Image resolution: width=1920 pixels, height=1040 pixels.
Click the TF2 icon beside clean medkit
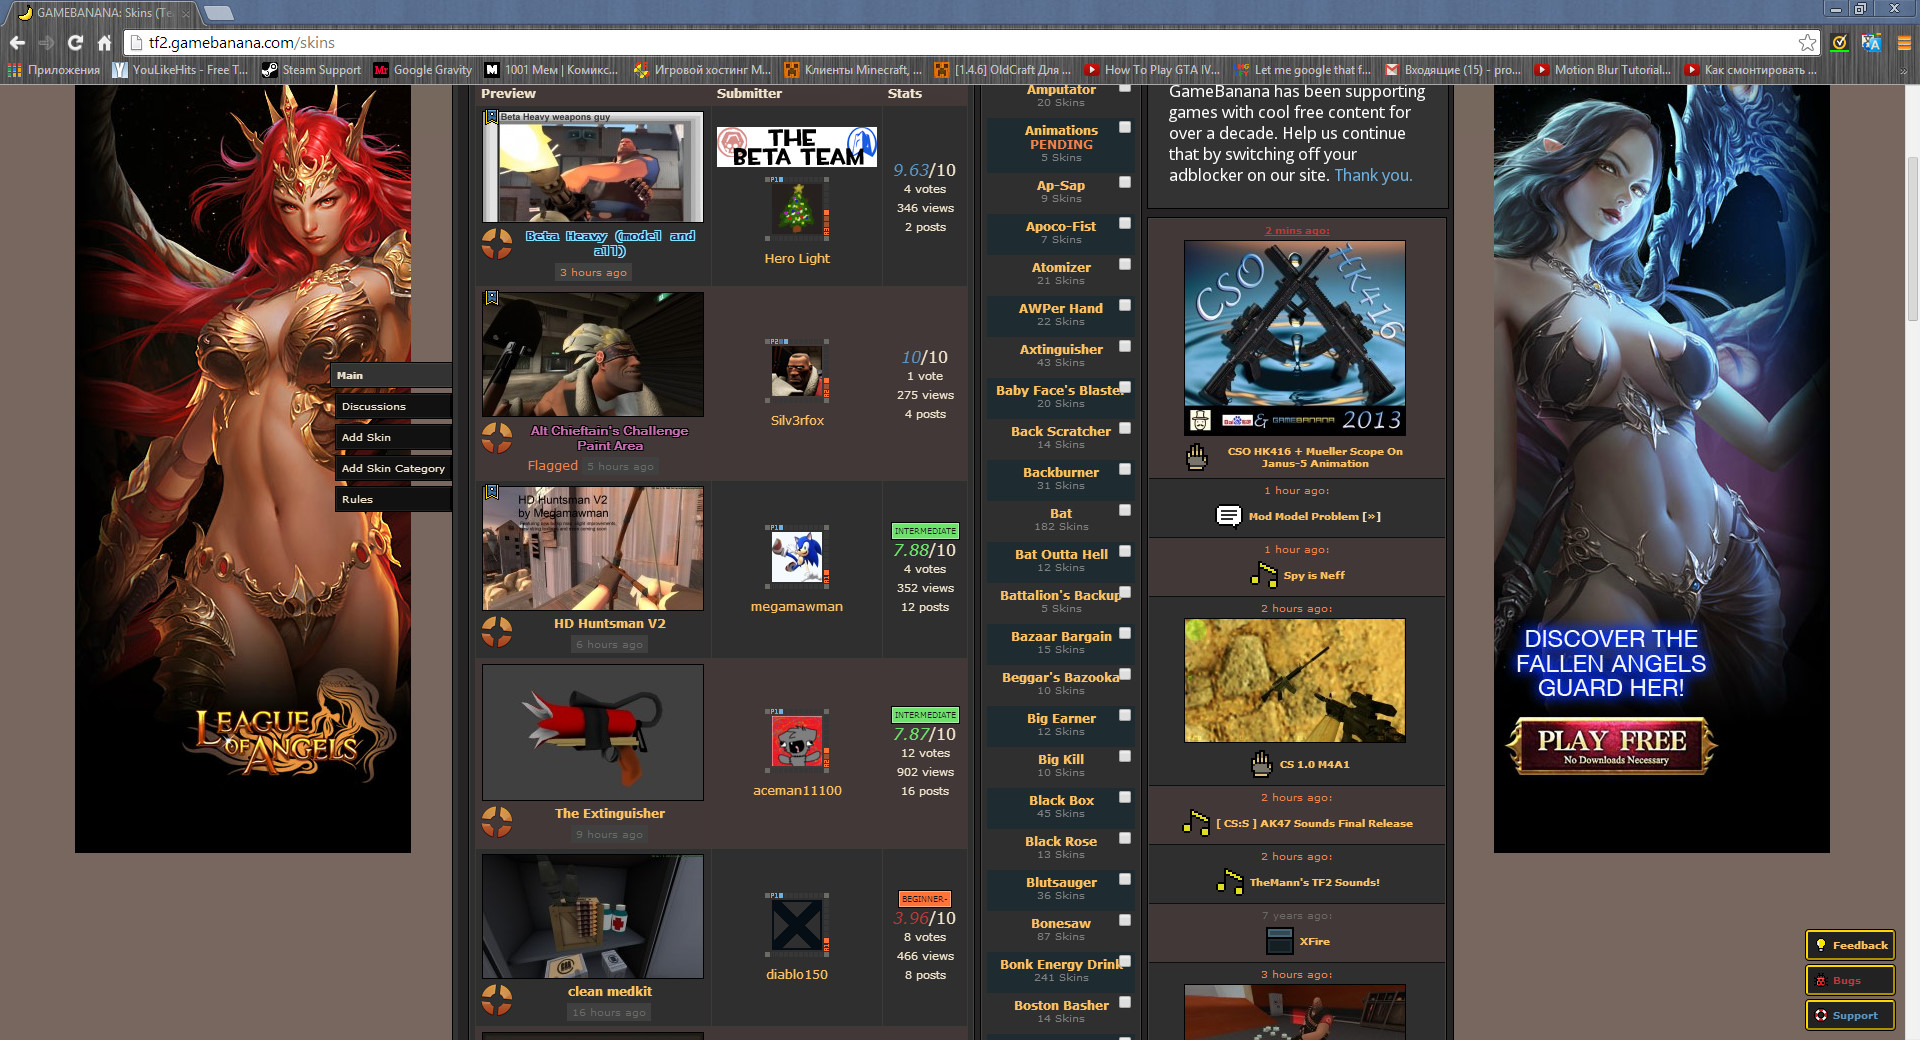click(497, 999)
